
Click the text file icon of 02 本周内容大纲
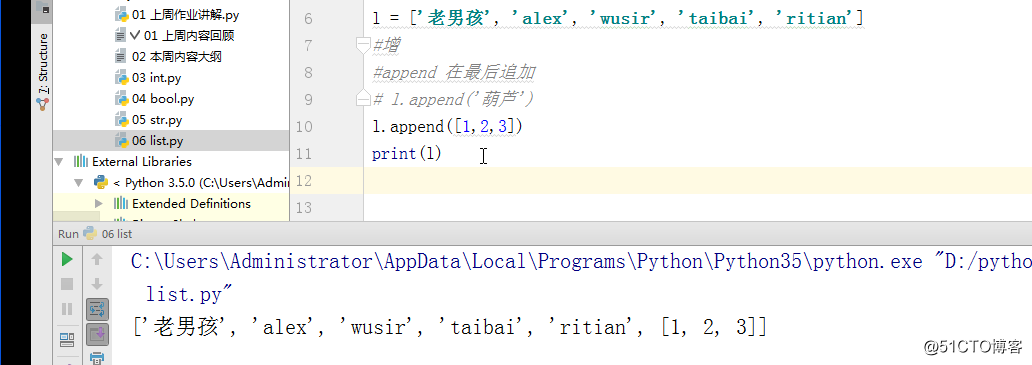[x=120, y=57]
